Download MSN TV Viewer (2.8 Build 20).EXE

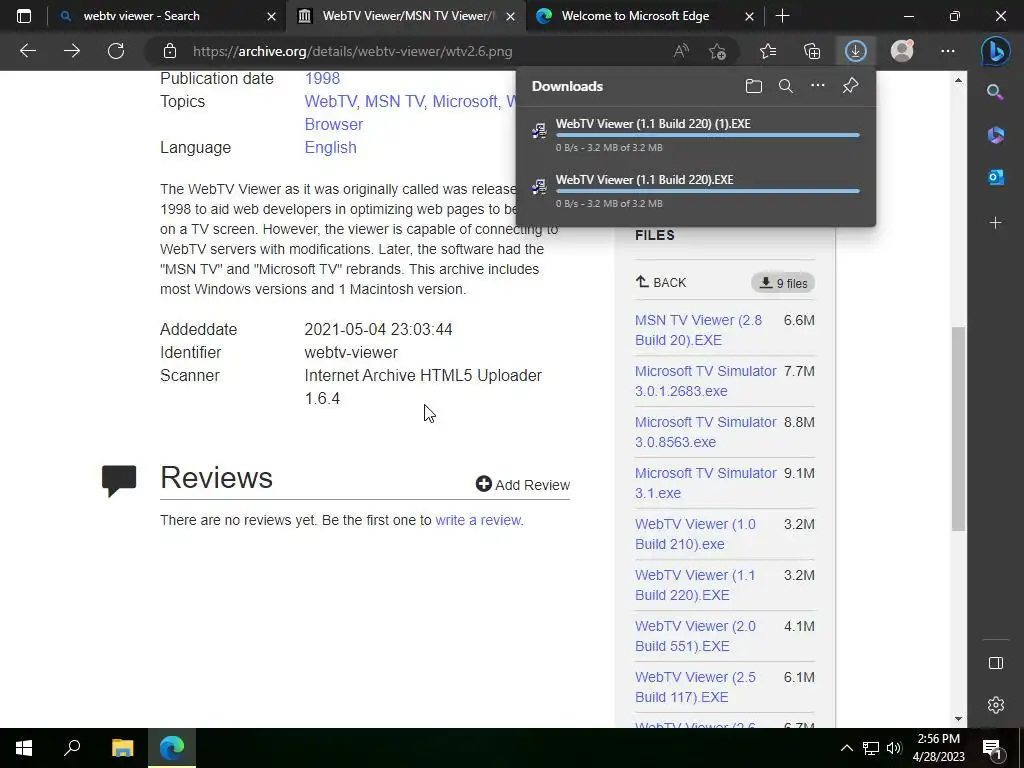698,330
